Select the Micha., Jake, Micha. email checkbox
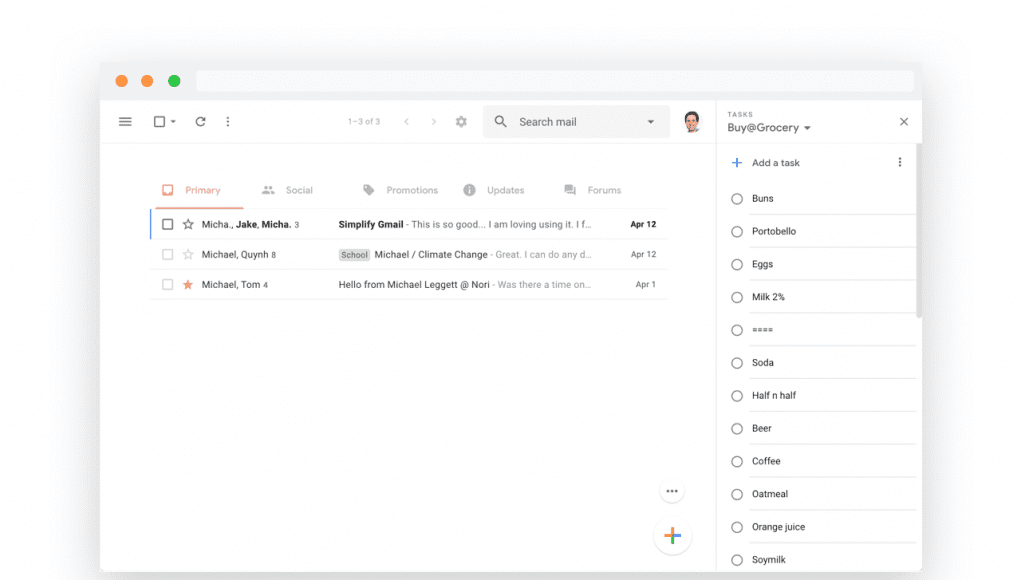This screenshot has height=580, width=1021. click(167, 225)
